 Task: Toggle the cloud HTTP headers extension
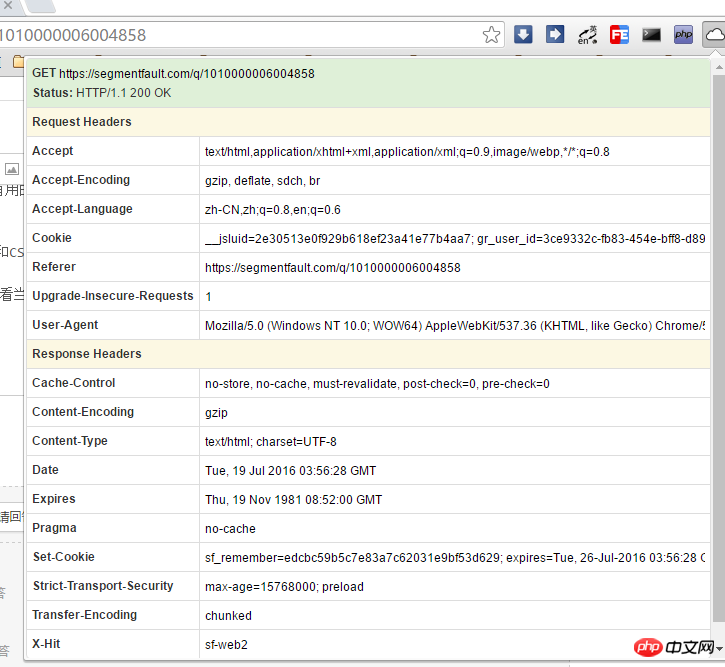(715, 35)
